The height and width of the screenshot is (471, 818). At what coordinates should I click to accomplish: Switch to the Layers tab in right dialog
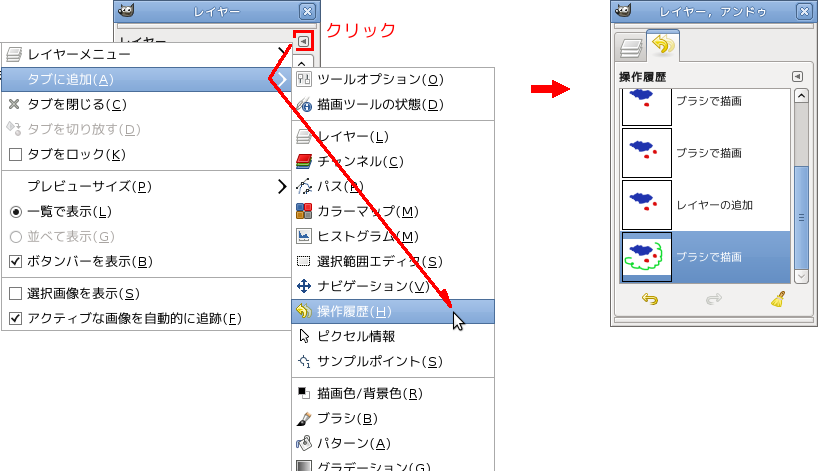pyautogui.click(x=631, y=47)
